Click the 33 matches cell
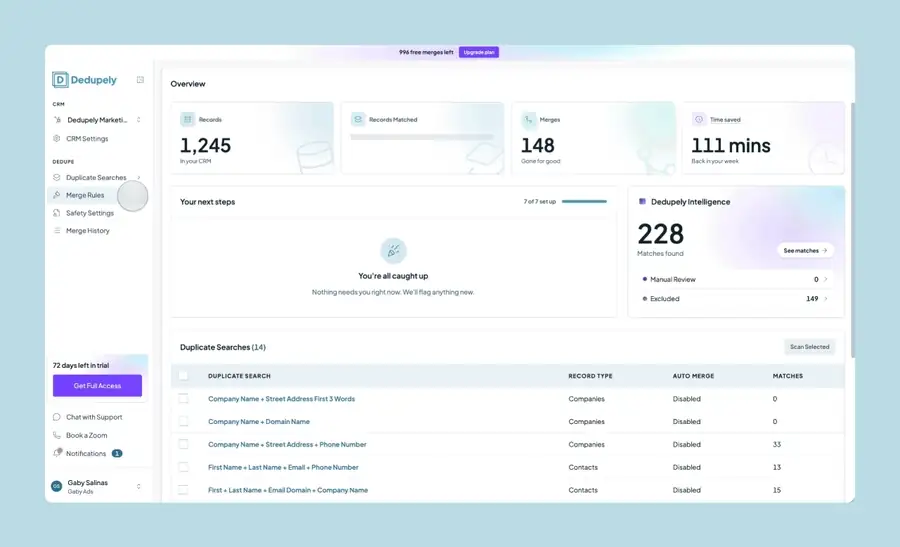The width and height of the screenshot is (900, 547). [x=777, y=444]
